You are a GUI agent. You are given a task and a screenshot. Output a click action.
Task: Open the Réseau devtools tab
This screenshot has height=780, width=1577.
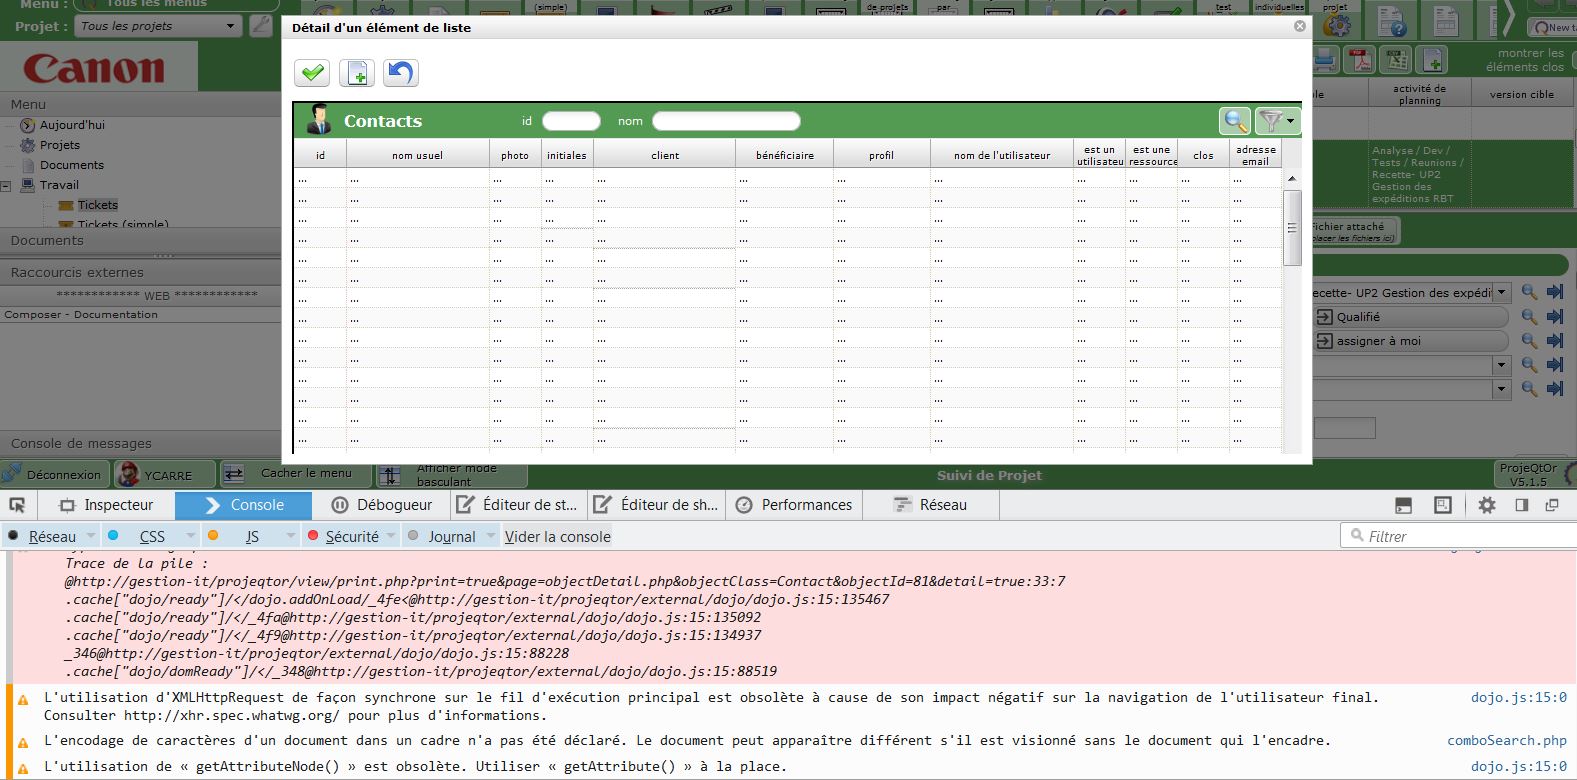tap(930, 505)
